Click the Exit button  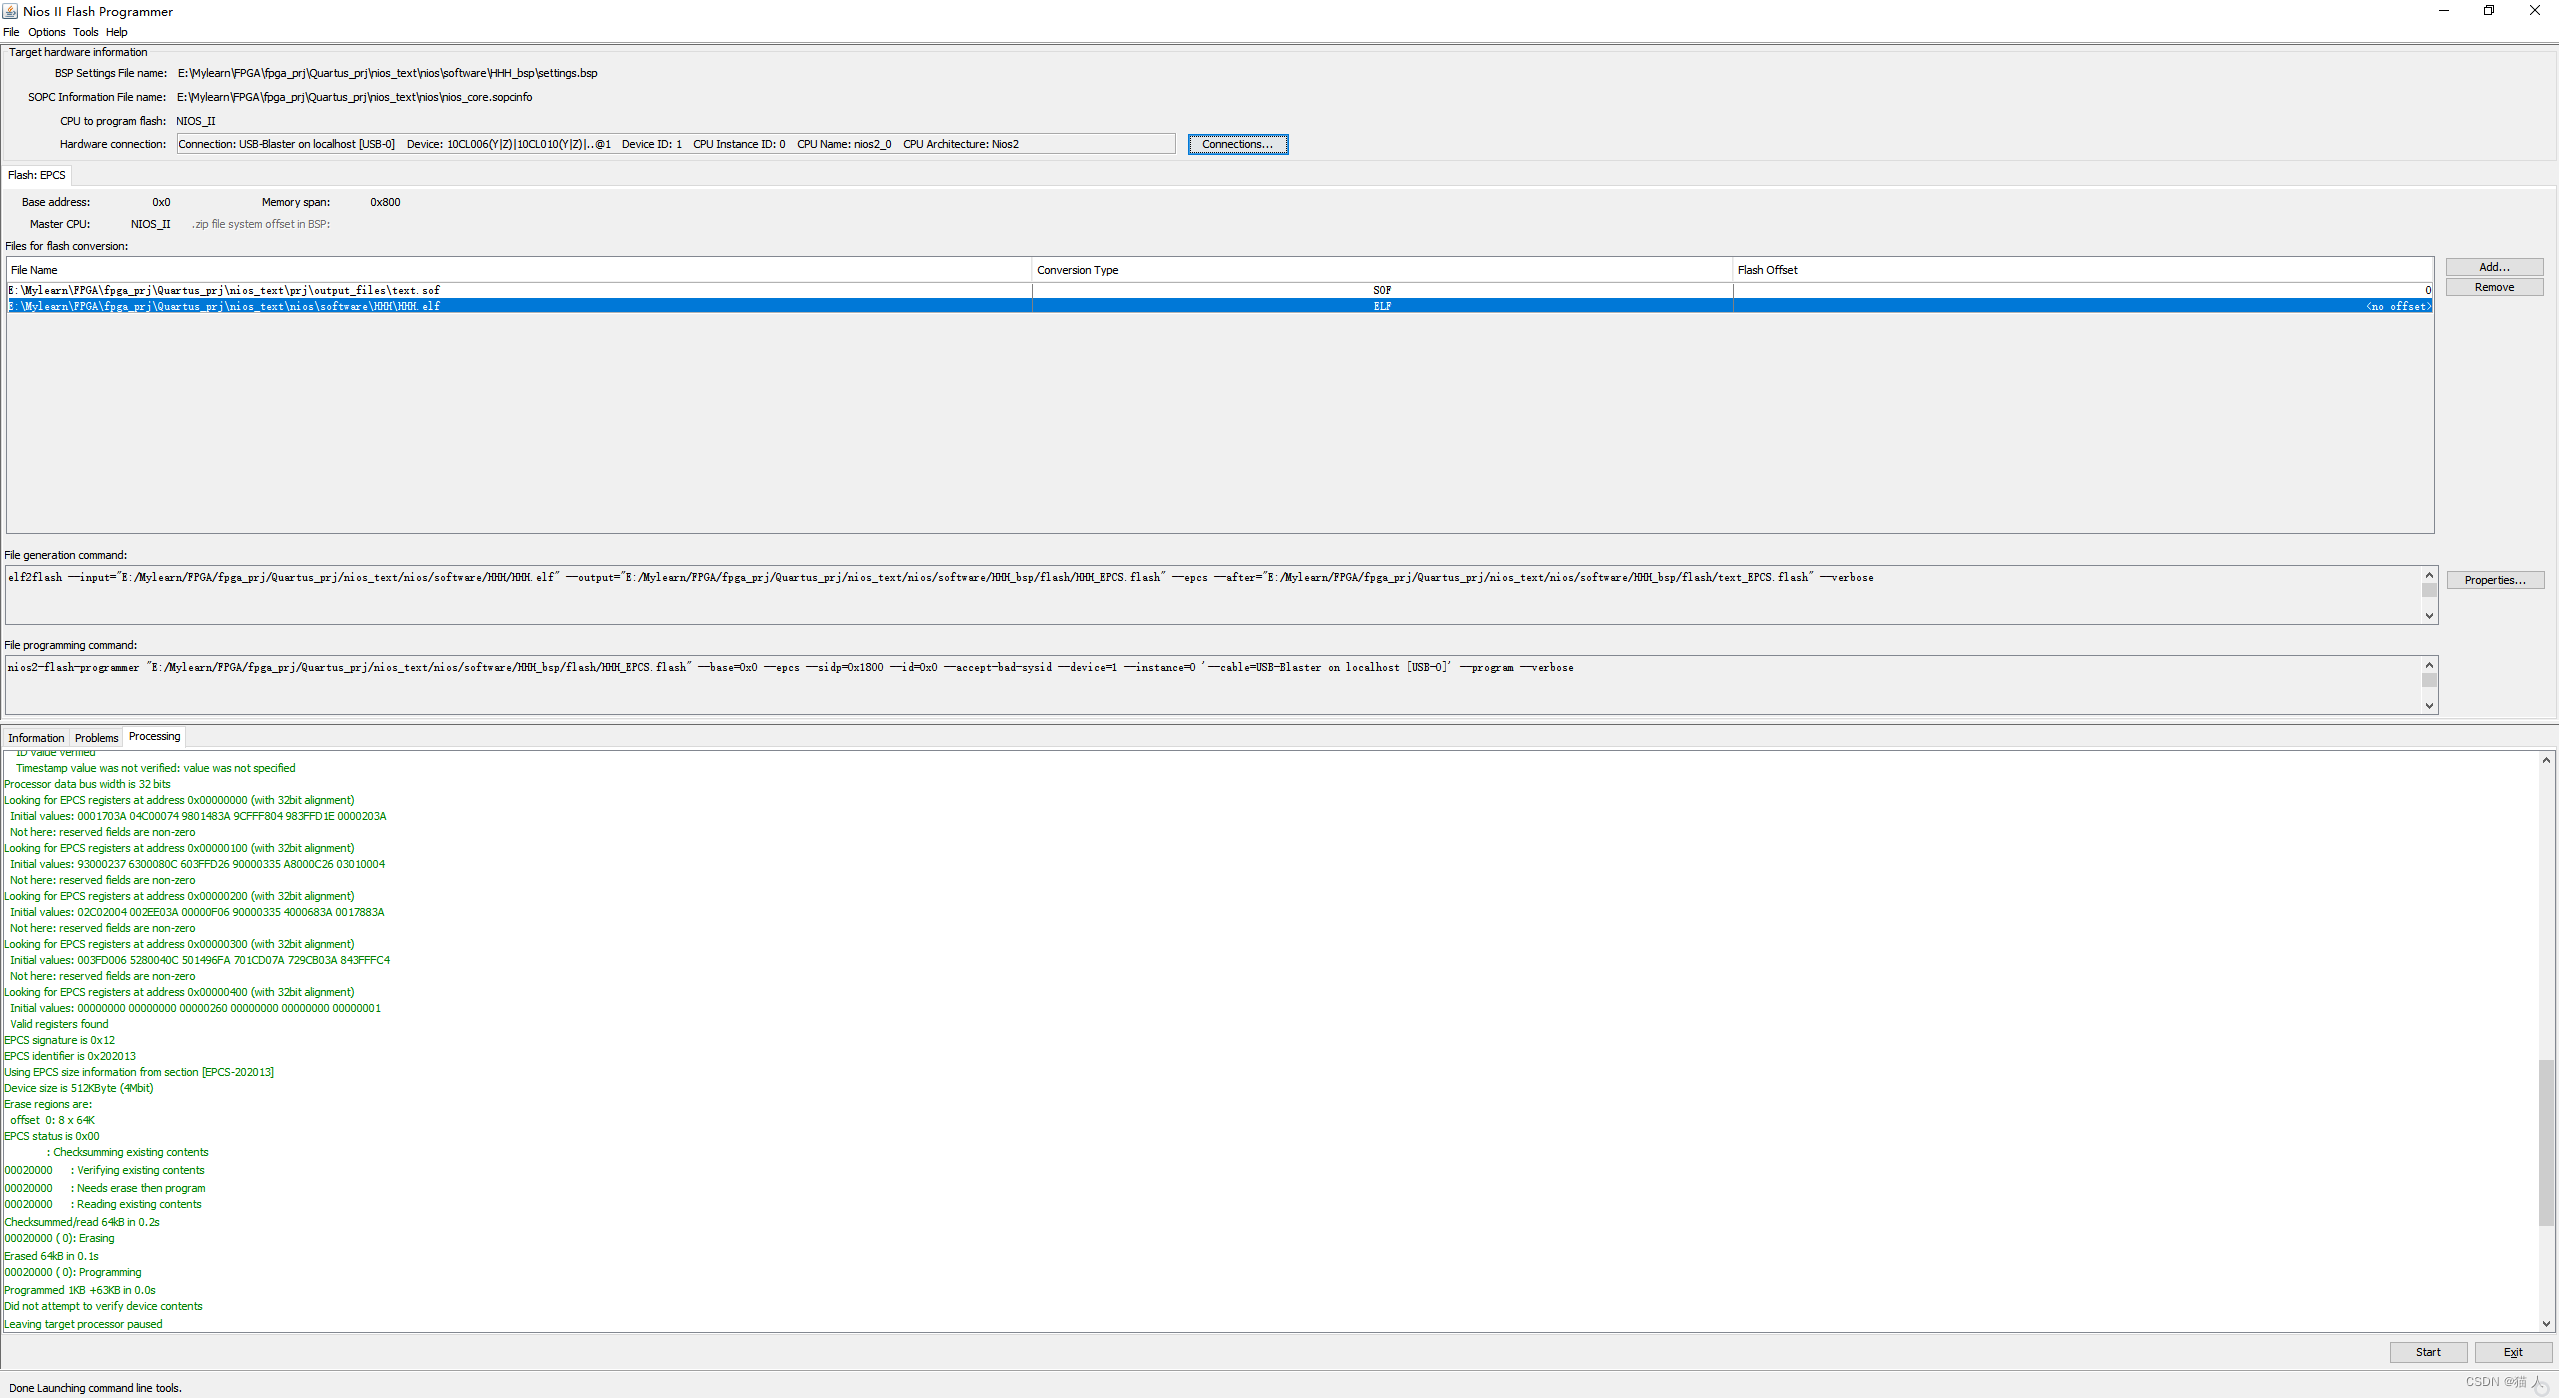point(2512,1352)
